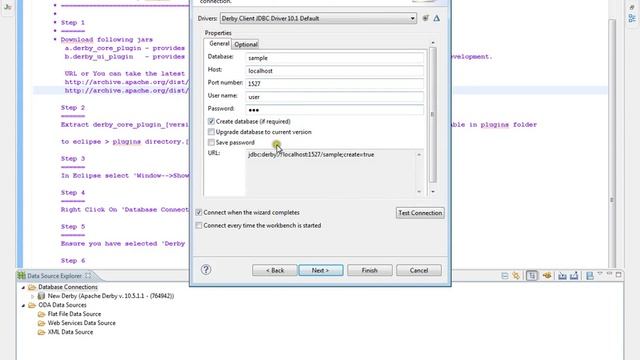Image resolution: width=640 pixels, height=360 pixels.
Task: Click the blue scrapbook icon in Explorer toolbar
Action: click(x=589, y=276)
